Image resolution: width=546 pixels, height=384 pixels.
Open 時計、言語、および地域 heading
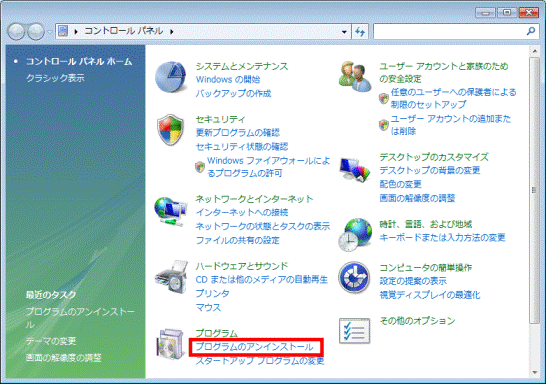426,224
